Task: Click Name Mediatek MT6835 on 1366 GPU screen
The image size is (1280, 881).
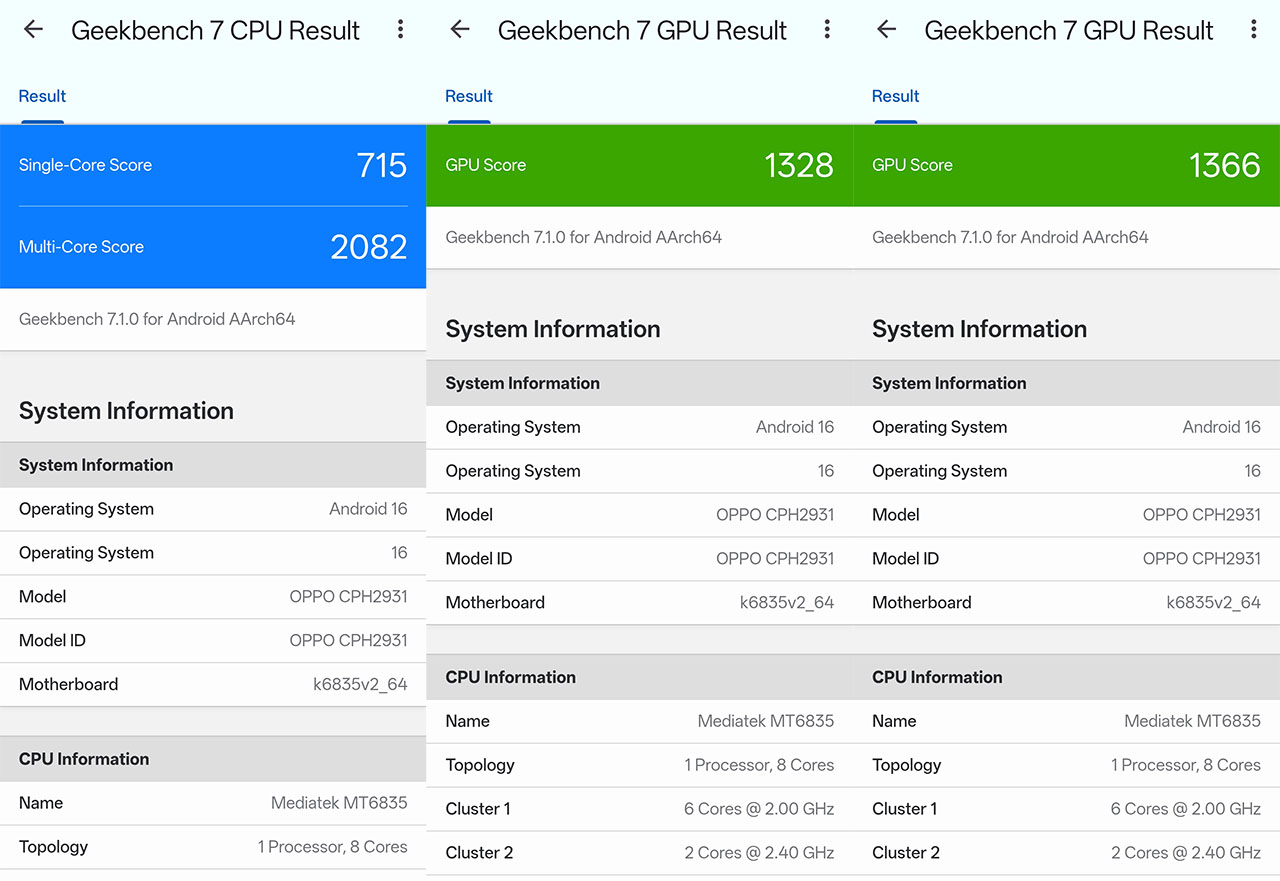Action: [1067, 721]
